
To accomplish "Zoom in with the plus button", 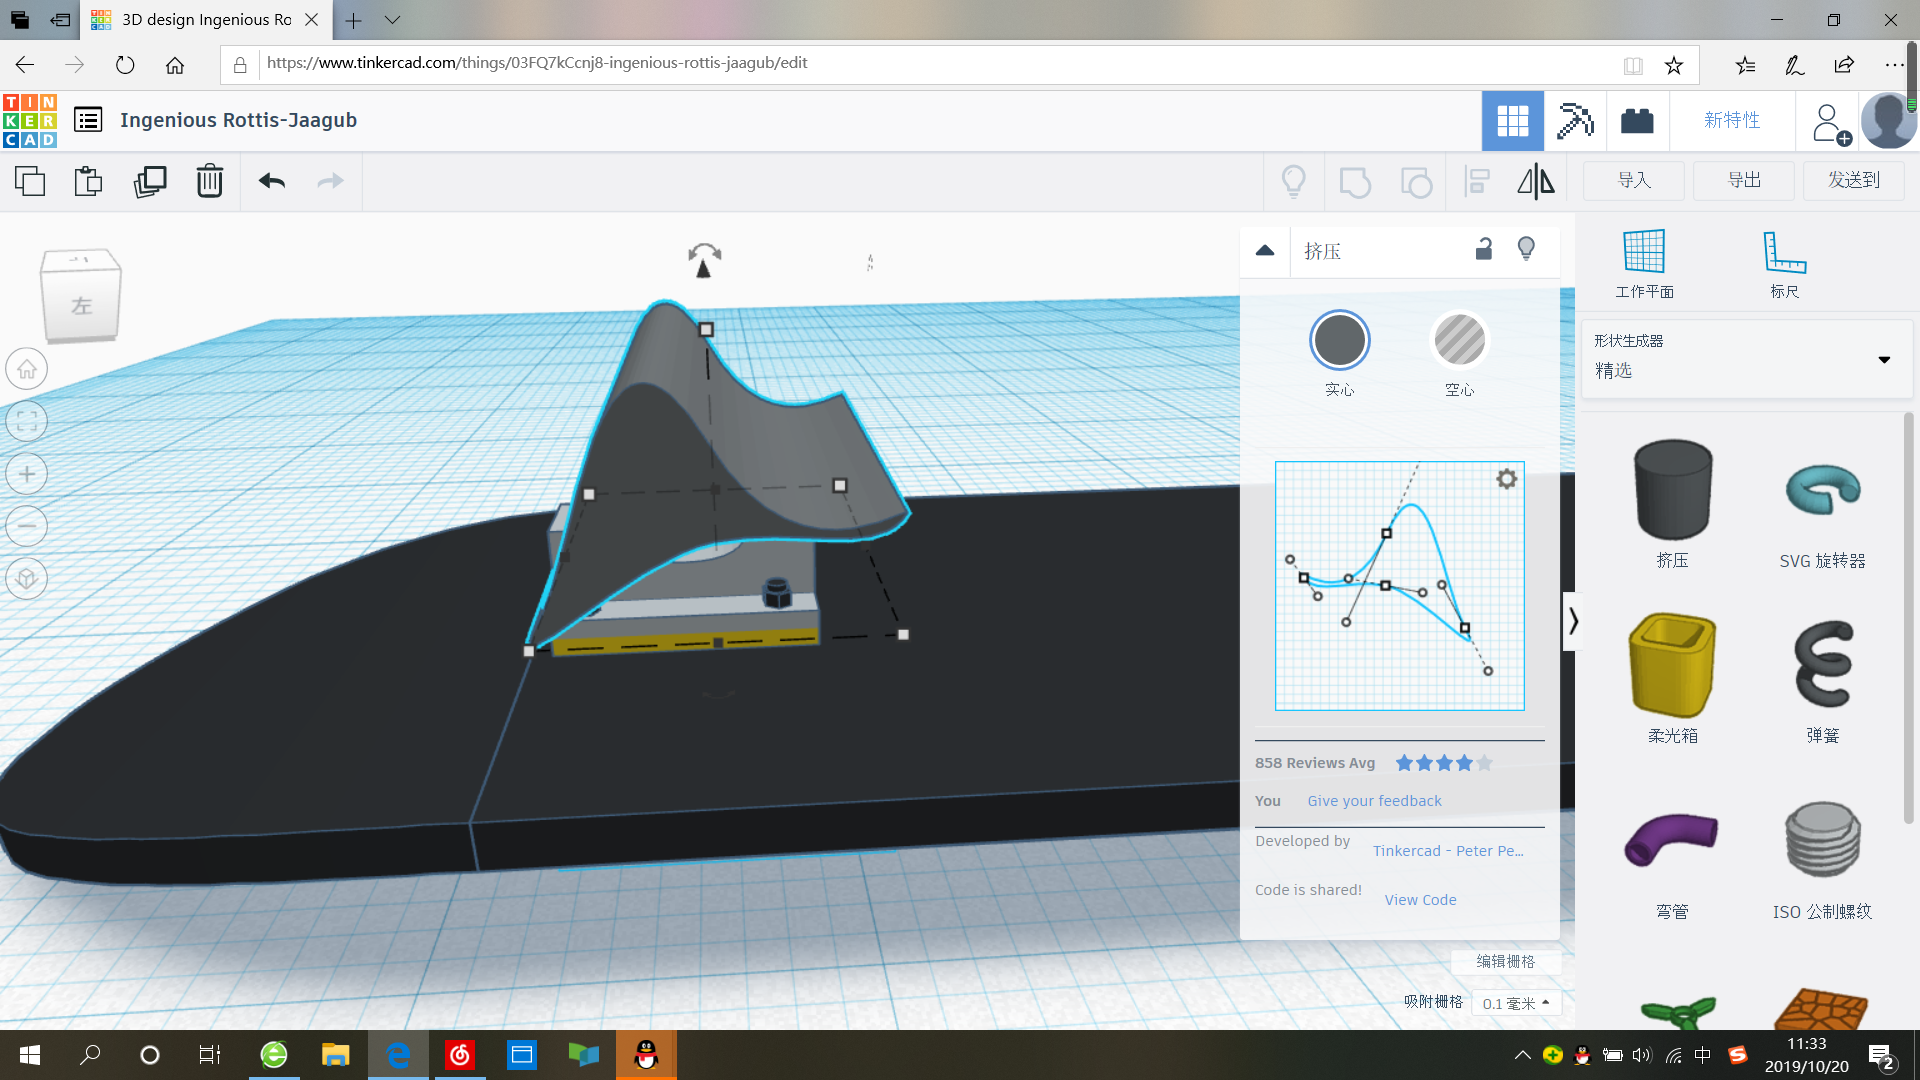I will (27, 474).
